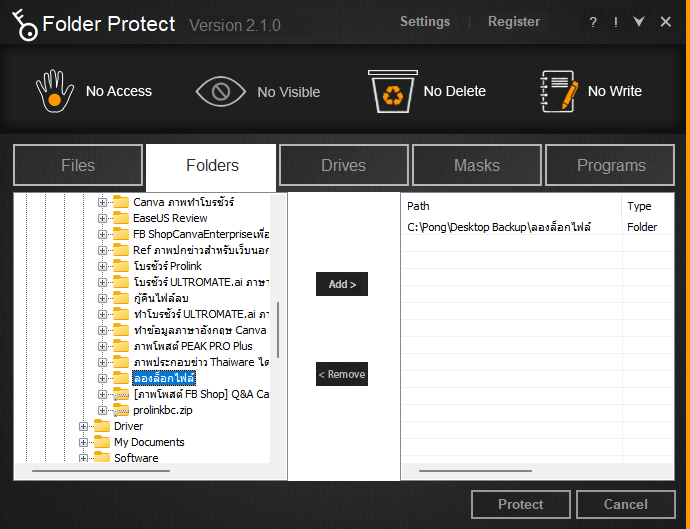Screen dimensions: 690x529
Task: Click the My Documents folder icon
Action: pos(102,441)
